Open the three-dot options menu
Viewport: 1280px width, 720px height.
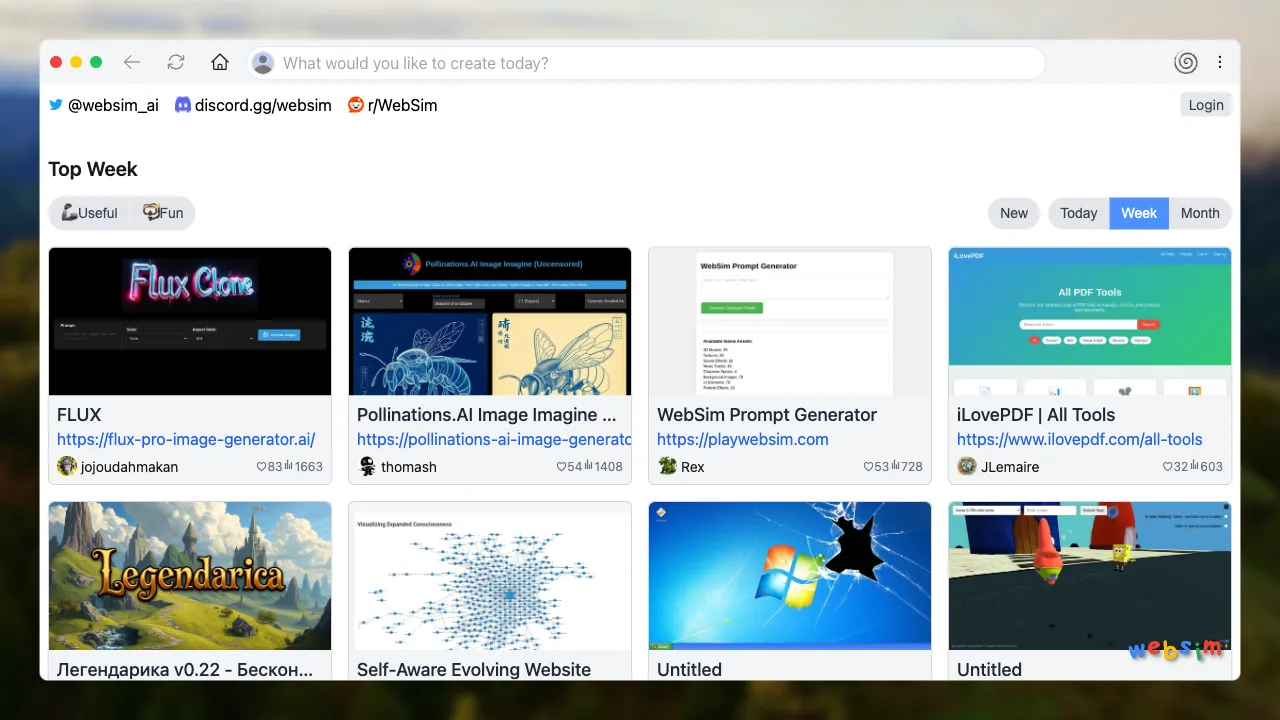click(x=1220, y=62)
